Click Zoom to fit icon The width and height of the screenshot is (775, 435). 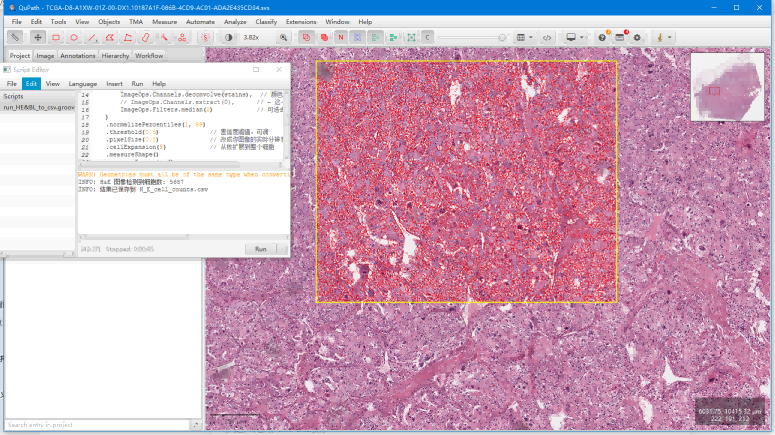283,37
